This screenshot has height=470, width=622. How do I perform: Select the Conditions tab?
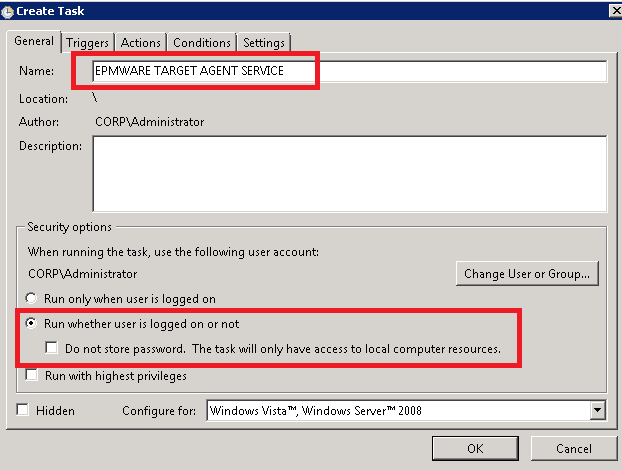[x=202, y=42]
